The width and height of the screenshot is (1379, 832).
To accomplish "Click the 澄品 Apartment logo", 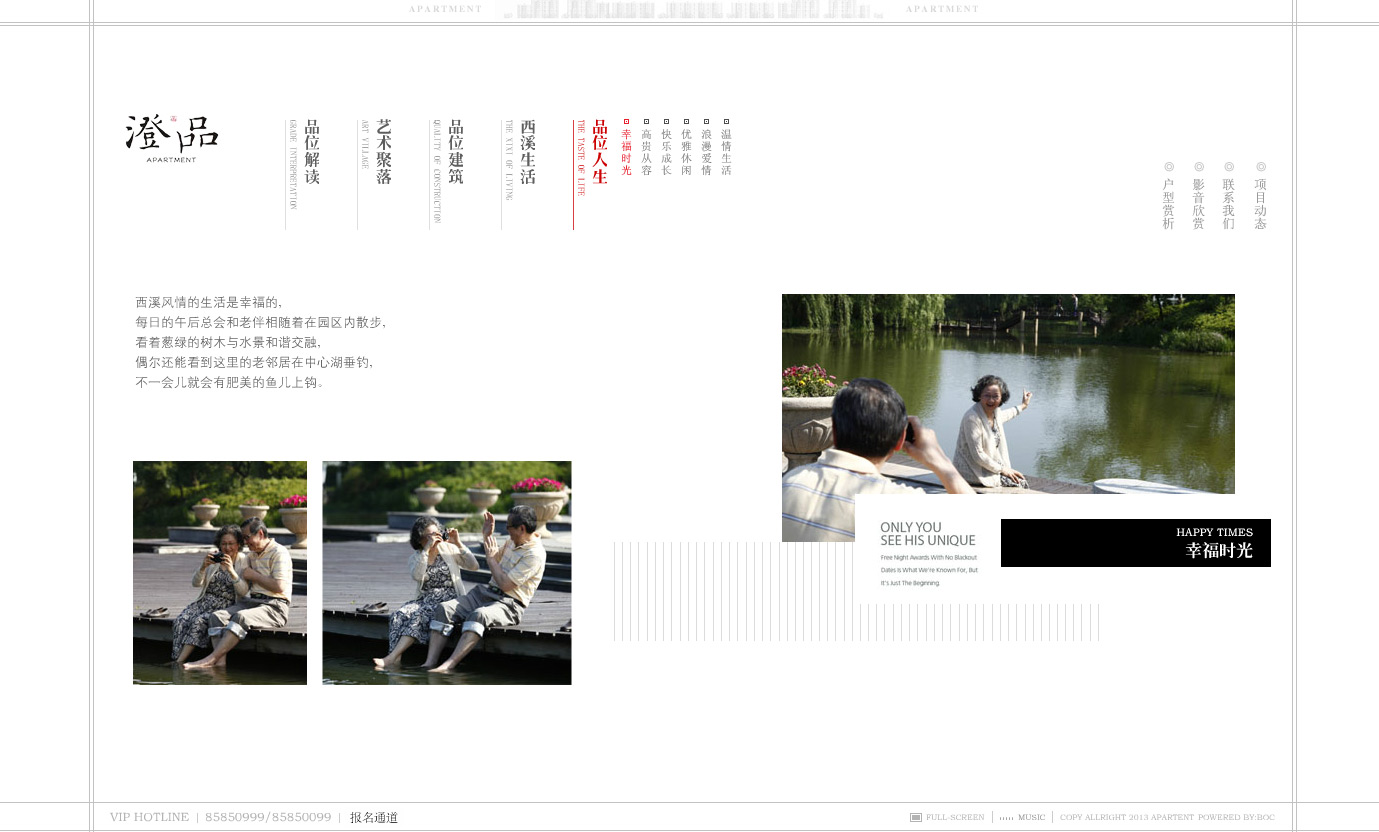I will 171,138.
